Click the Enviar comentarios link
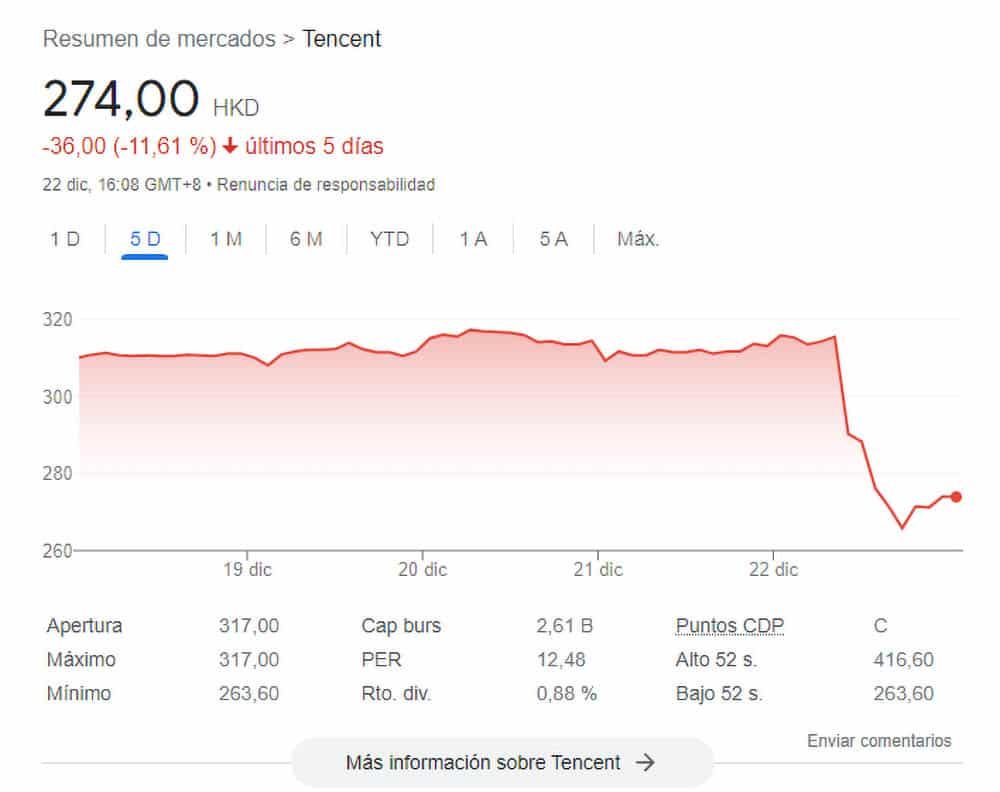1000x792 pixels. click(x=879, y=741)
